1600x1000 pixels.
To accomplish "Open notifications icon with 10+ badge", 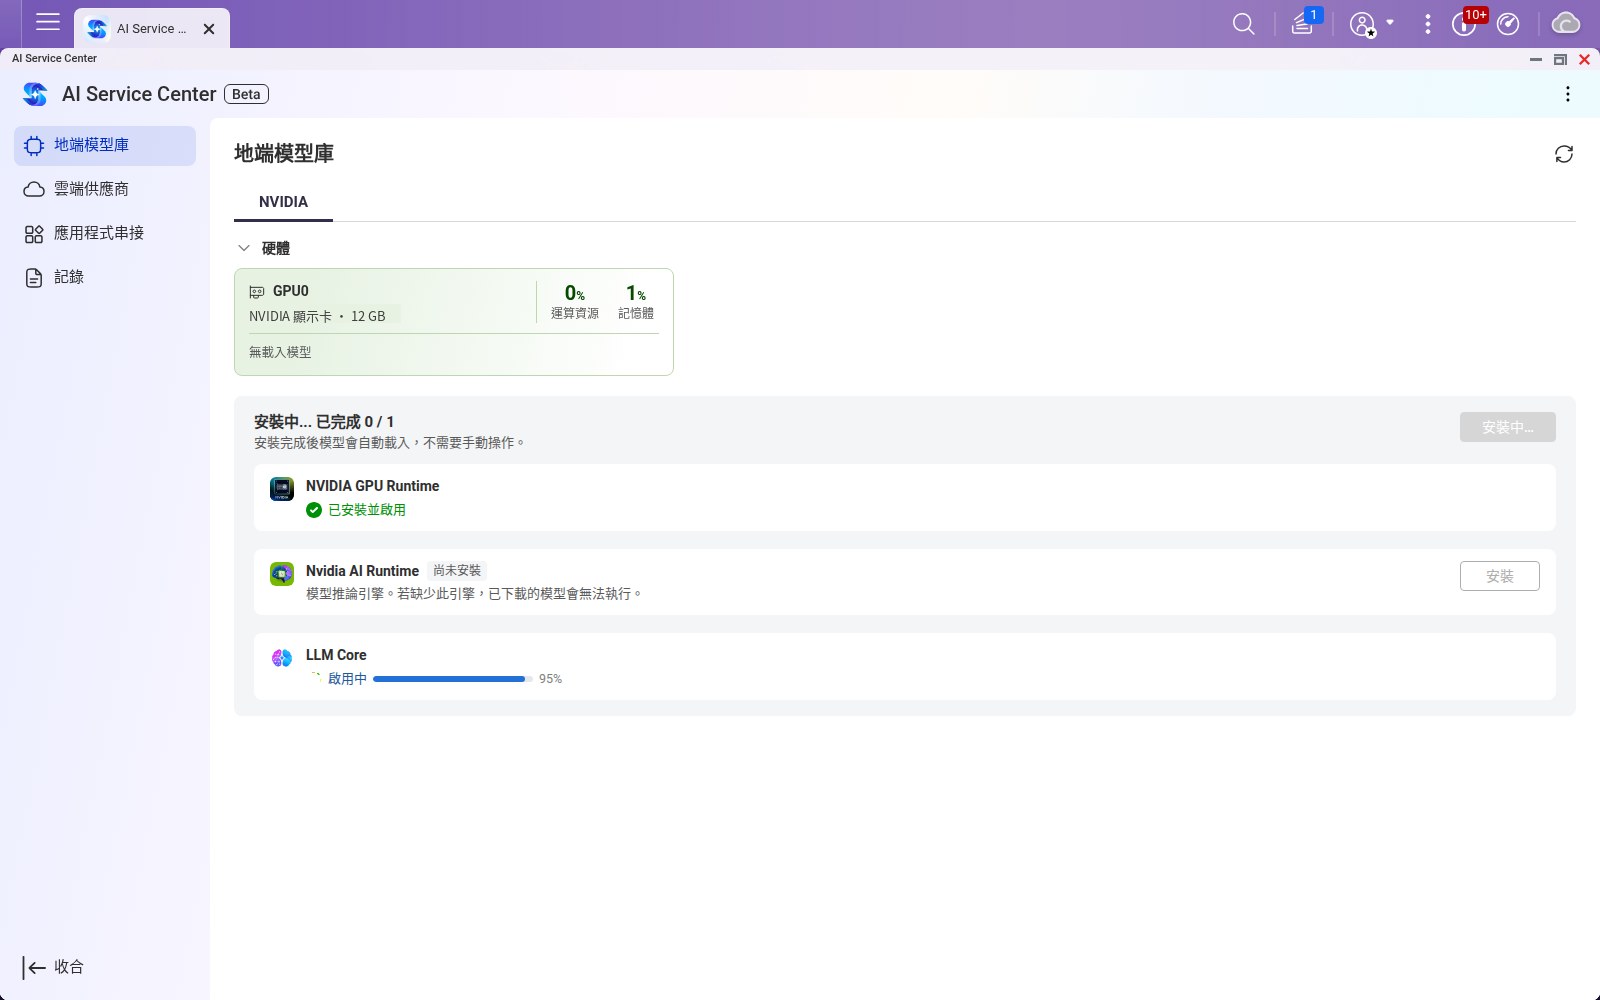I will 1464,24.
